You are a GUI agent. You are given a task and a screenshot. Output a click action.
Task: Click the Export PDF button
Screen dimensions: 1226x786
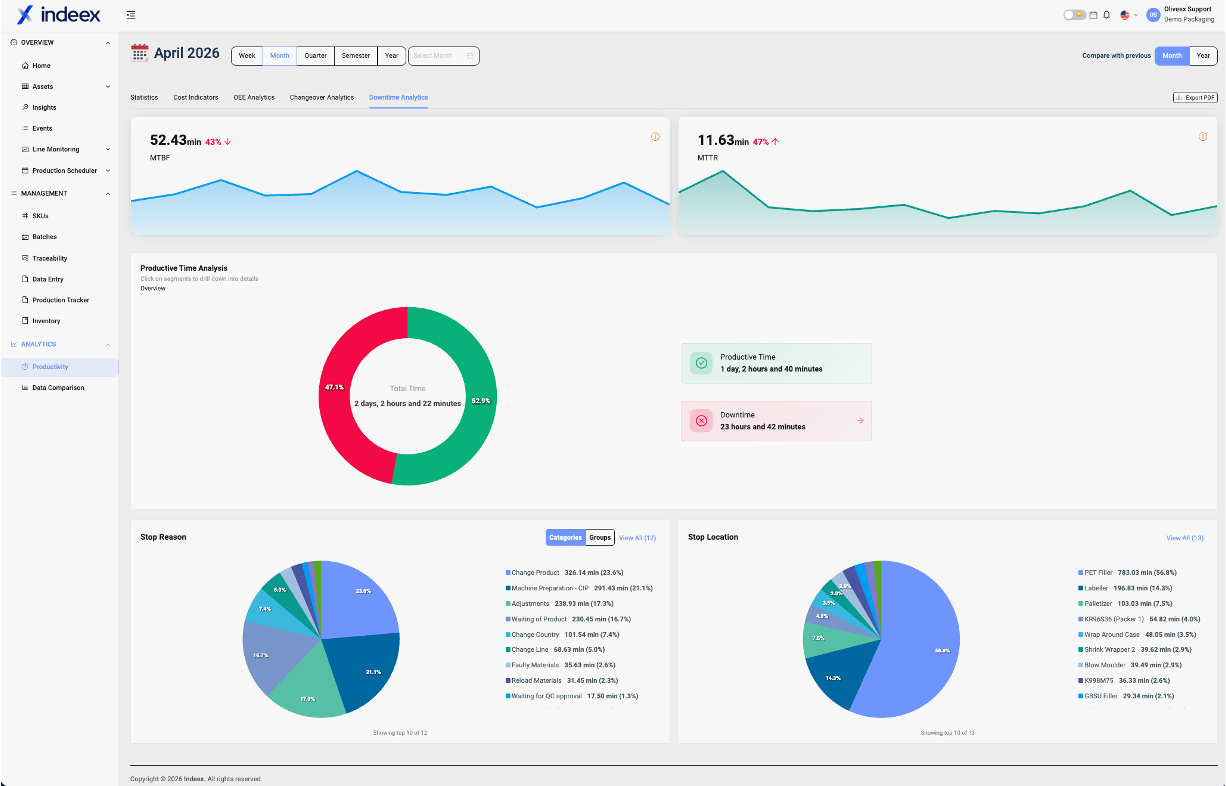pyautogui.click(x=1195, y=98)
